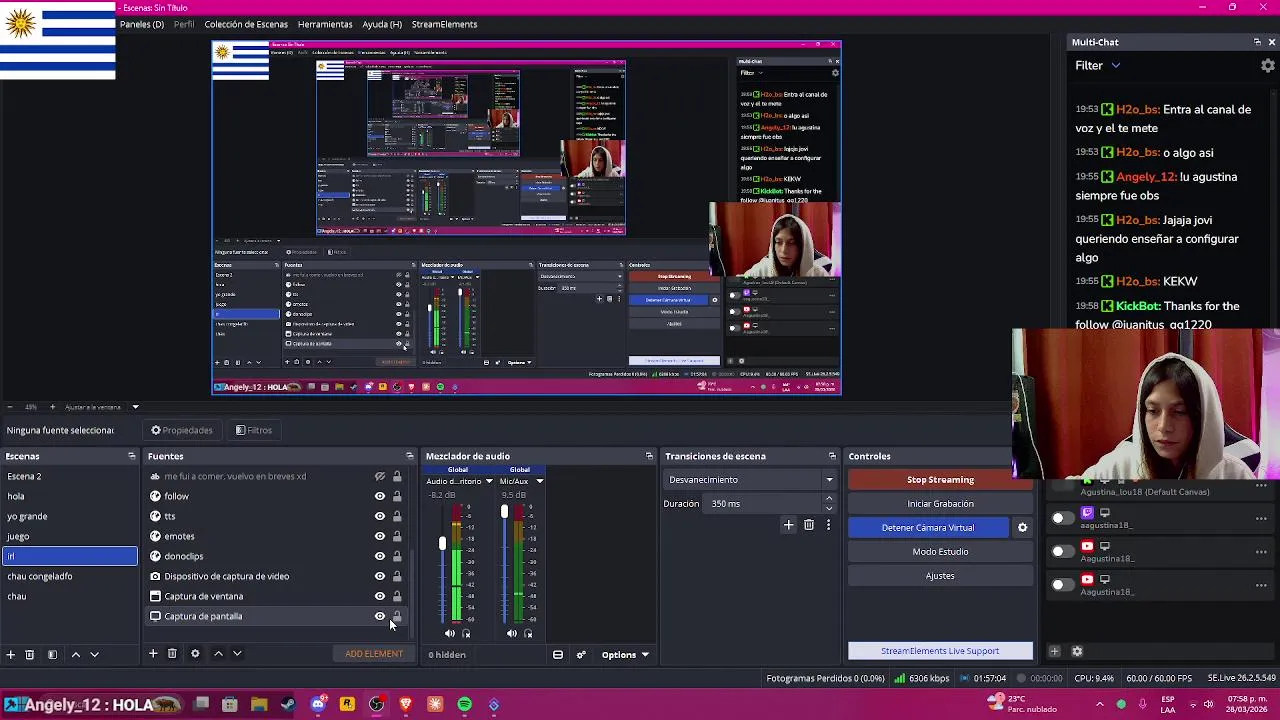This screenshot has width=1280, height=720.
Task: Hide the emotes source
Action: click(380, 536)
